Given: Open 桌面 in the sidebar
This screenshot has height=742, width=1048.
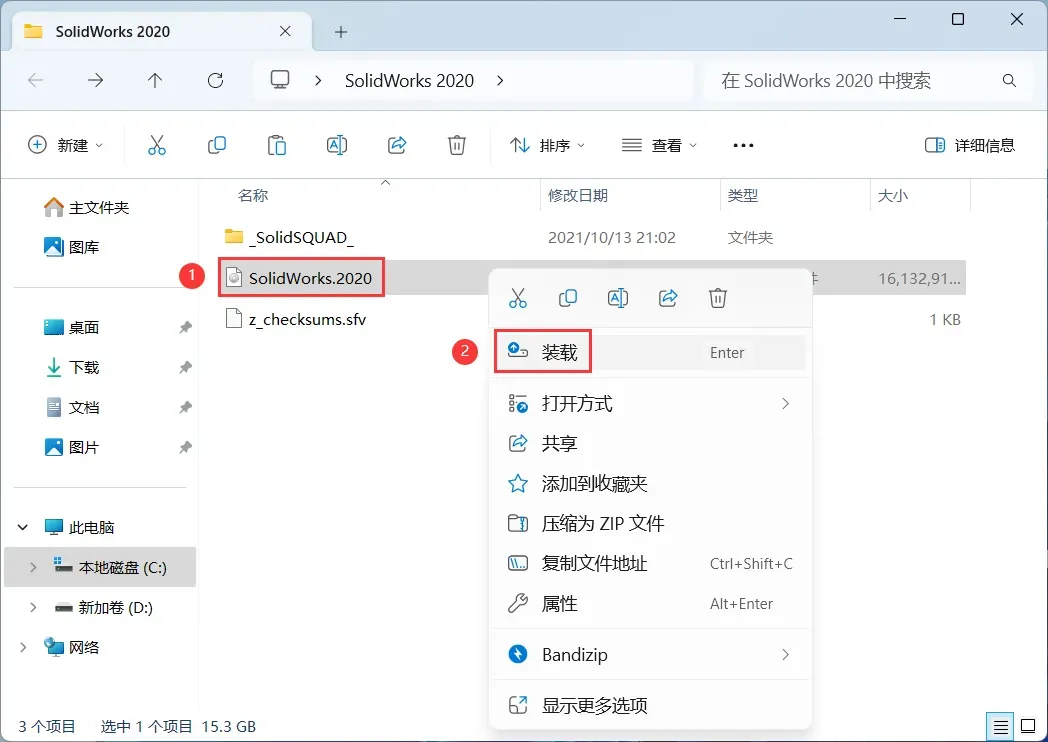Looking at the screenshot, I should coord(71,328).
